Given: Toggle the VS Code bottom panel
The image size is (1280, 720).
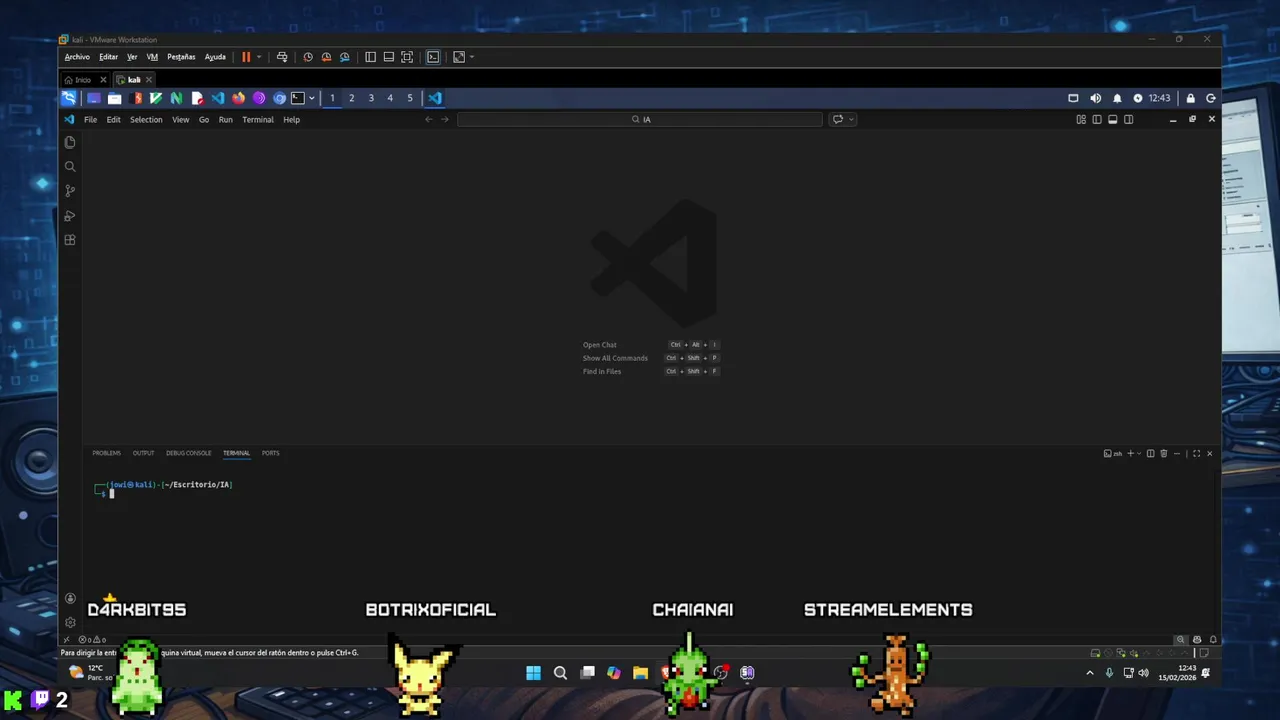Looking at the screenshot, I should [1113, 119].
